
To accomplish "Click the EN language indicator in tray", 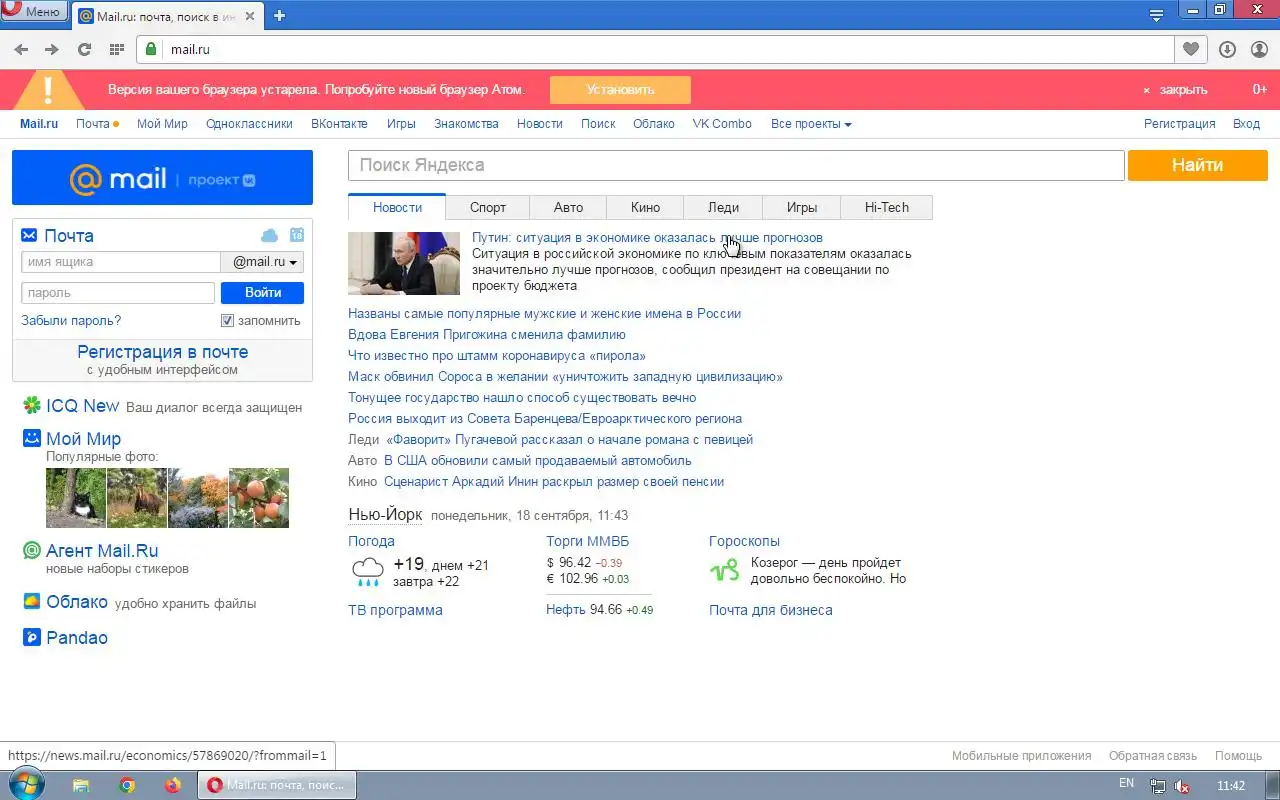I will [1126, 783].
